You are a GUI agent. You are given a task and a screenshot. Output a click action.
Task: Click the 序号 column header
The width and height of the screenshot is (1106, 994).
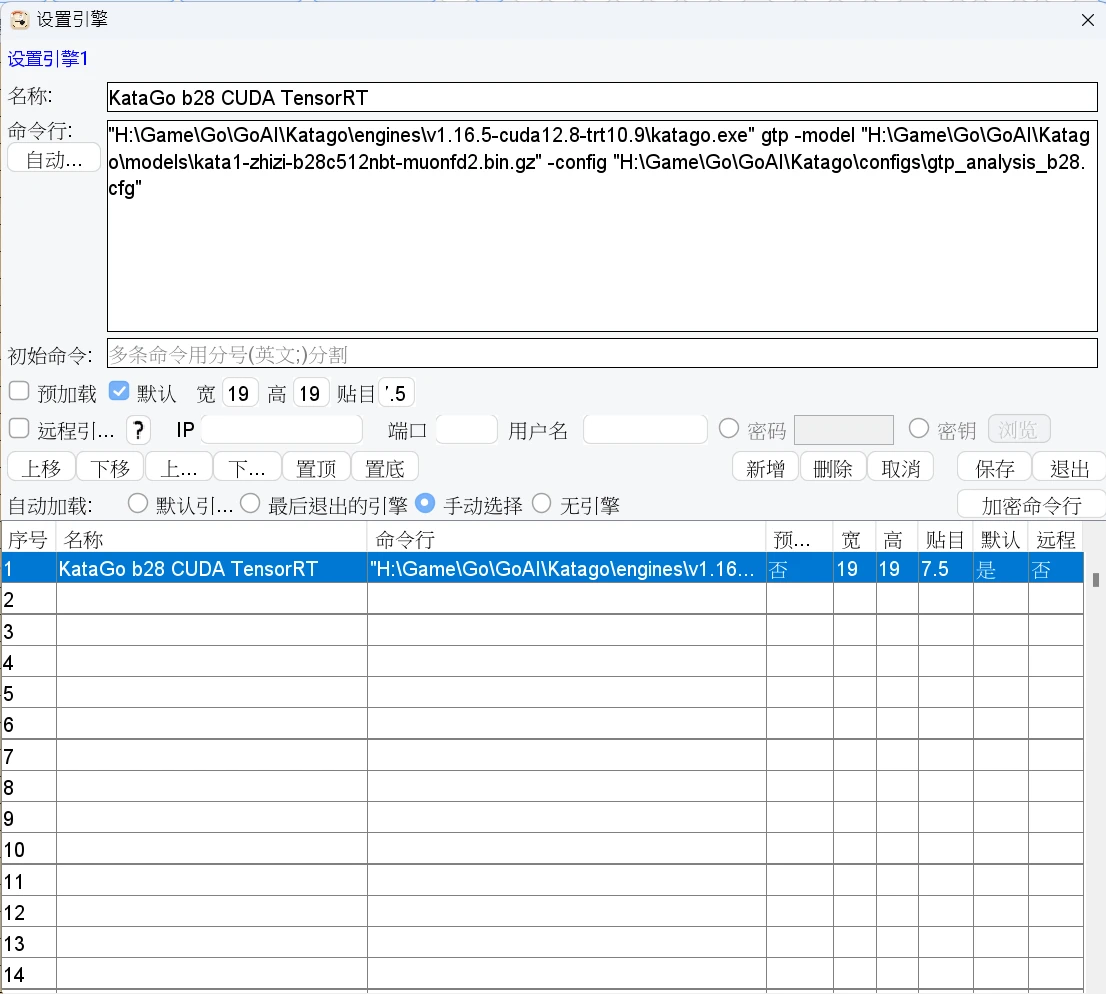click(28, 540)
